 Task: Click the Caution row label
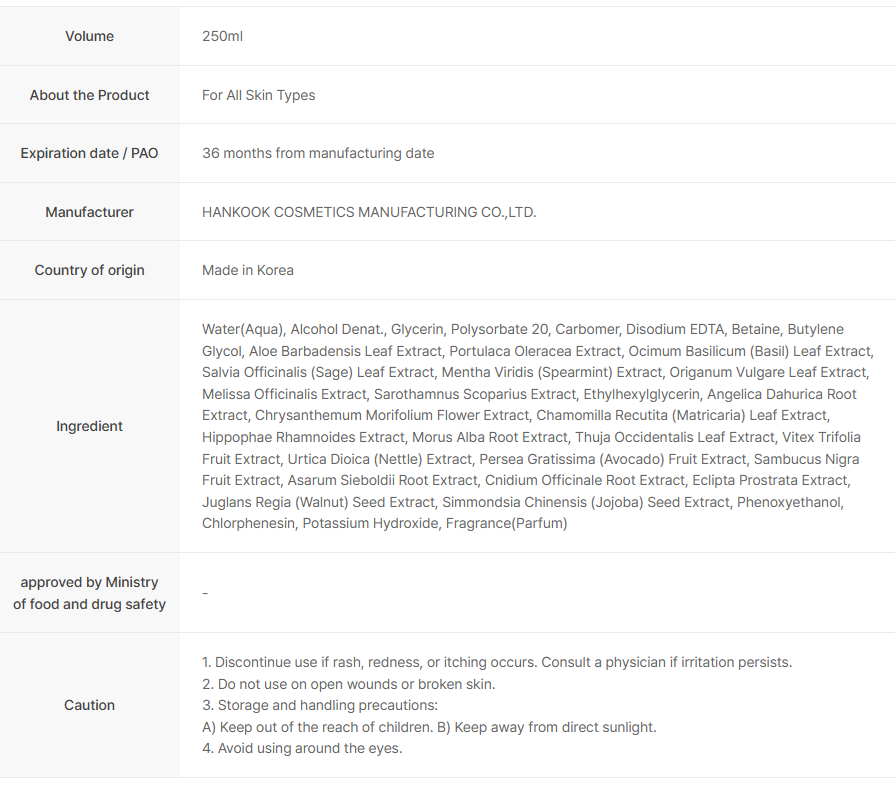[x=89, y=705]
